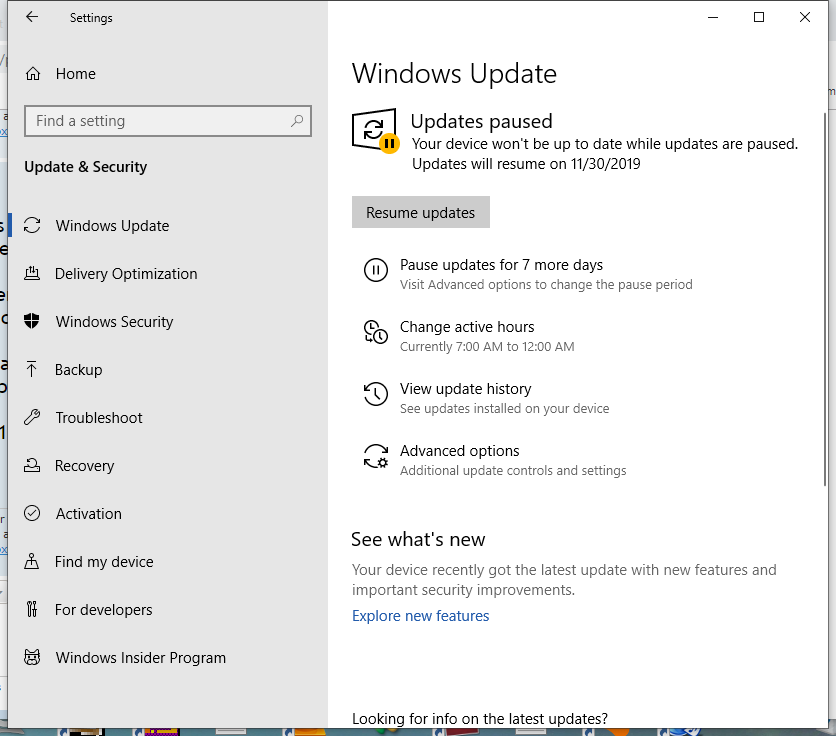The image size is (836, 736).
Task: Click the vertical scrollbar of the update pane
Action: pos(825,299)
